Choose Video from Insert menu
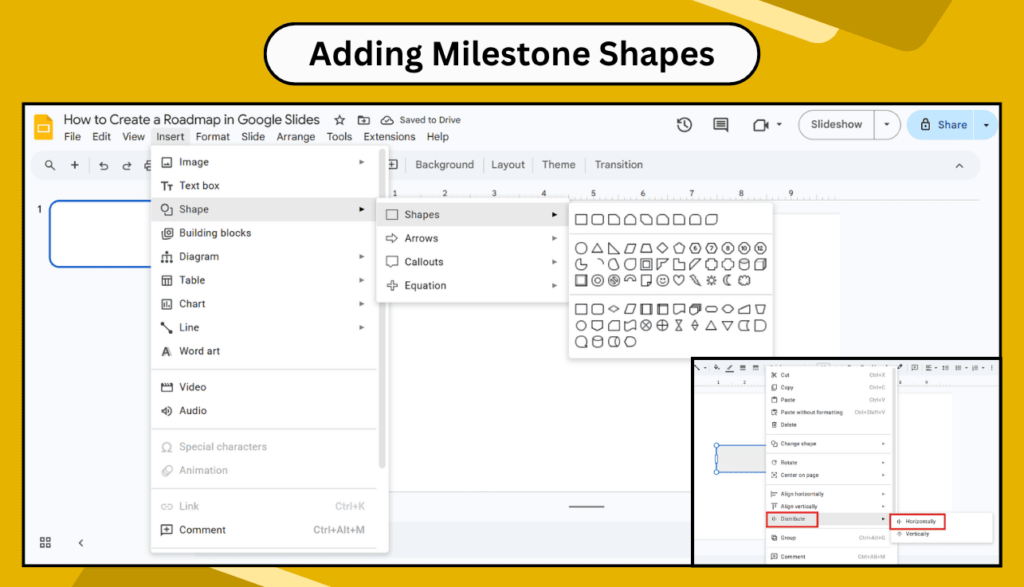The width and height of the screenshot is (1024, 587). [x=264, y=387]
